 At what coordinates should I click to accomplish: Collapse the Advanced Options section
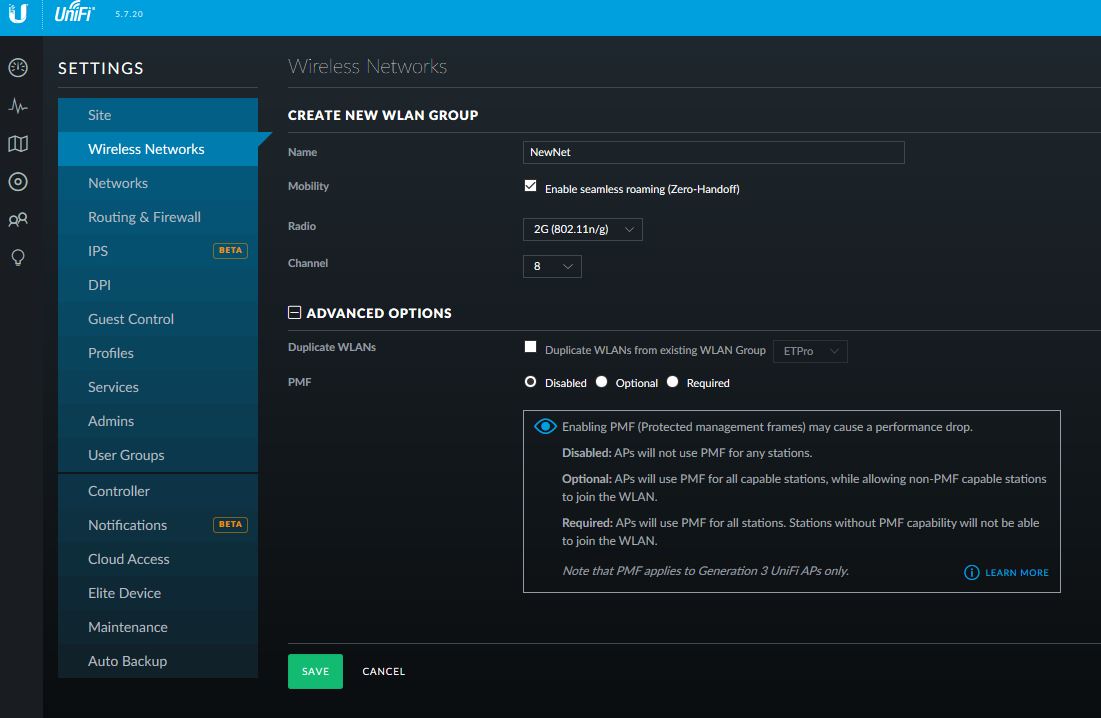[x=294, y=312]
